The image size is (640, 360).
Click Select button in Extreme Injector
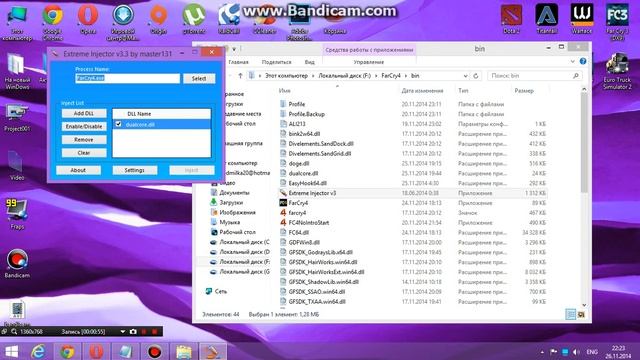pyautogui.click(x=199, y=78)
